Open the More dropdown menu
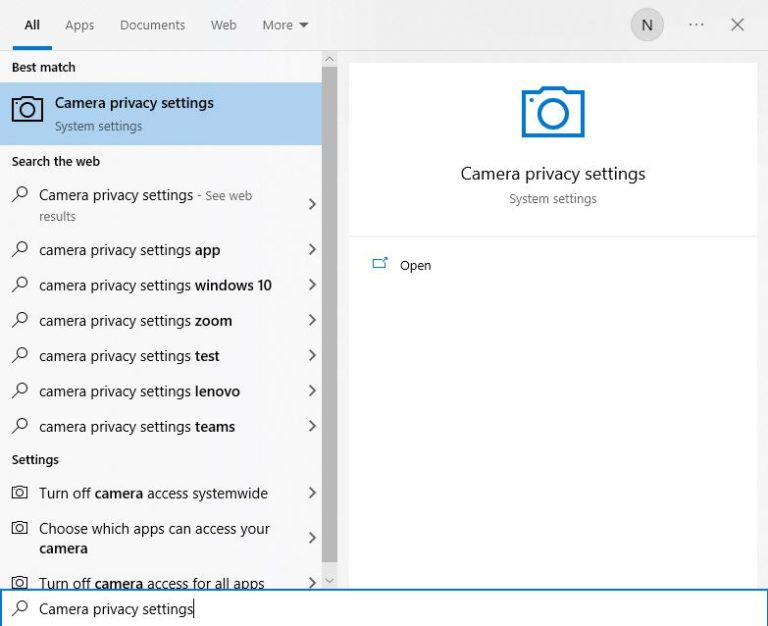The height and width of the screenshot is (626, 768). coord(285,25)
